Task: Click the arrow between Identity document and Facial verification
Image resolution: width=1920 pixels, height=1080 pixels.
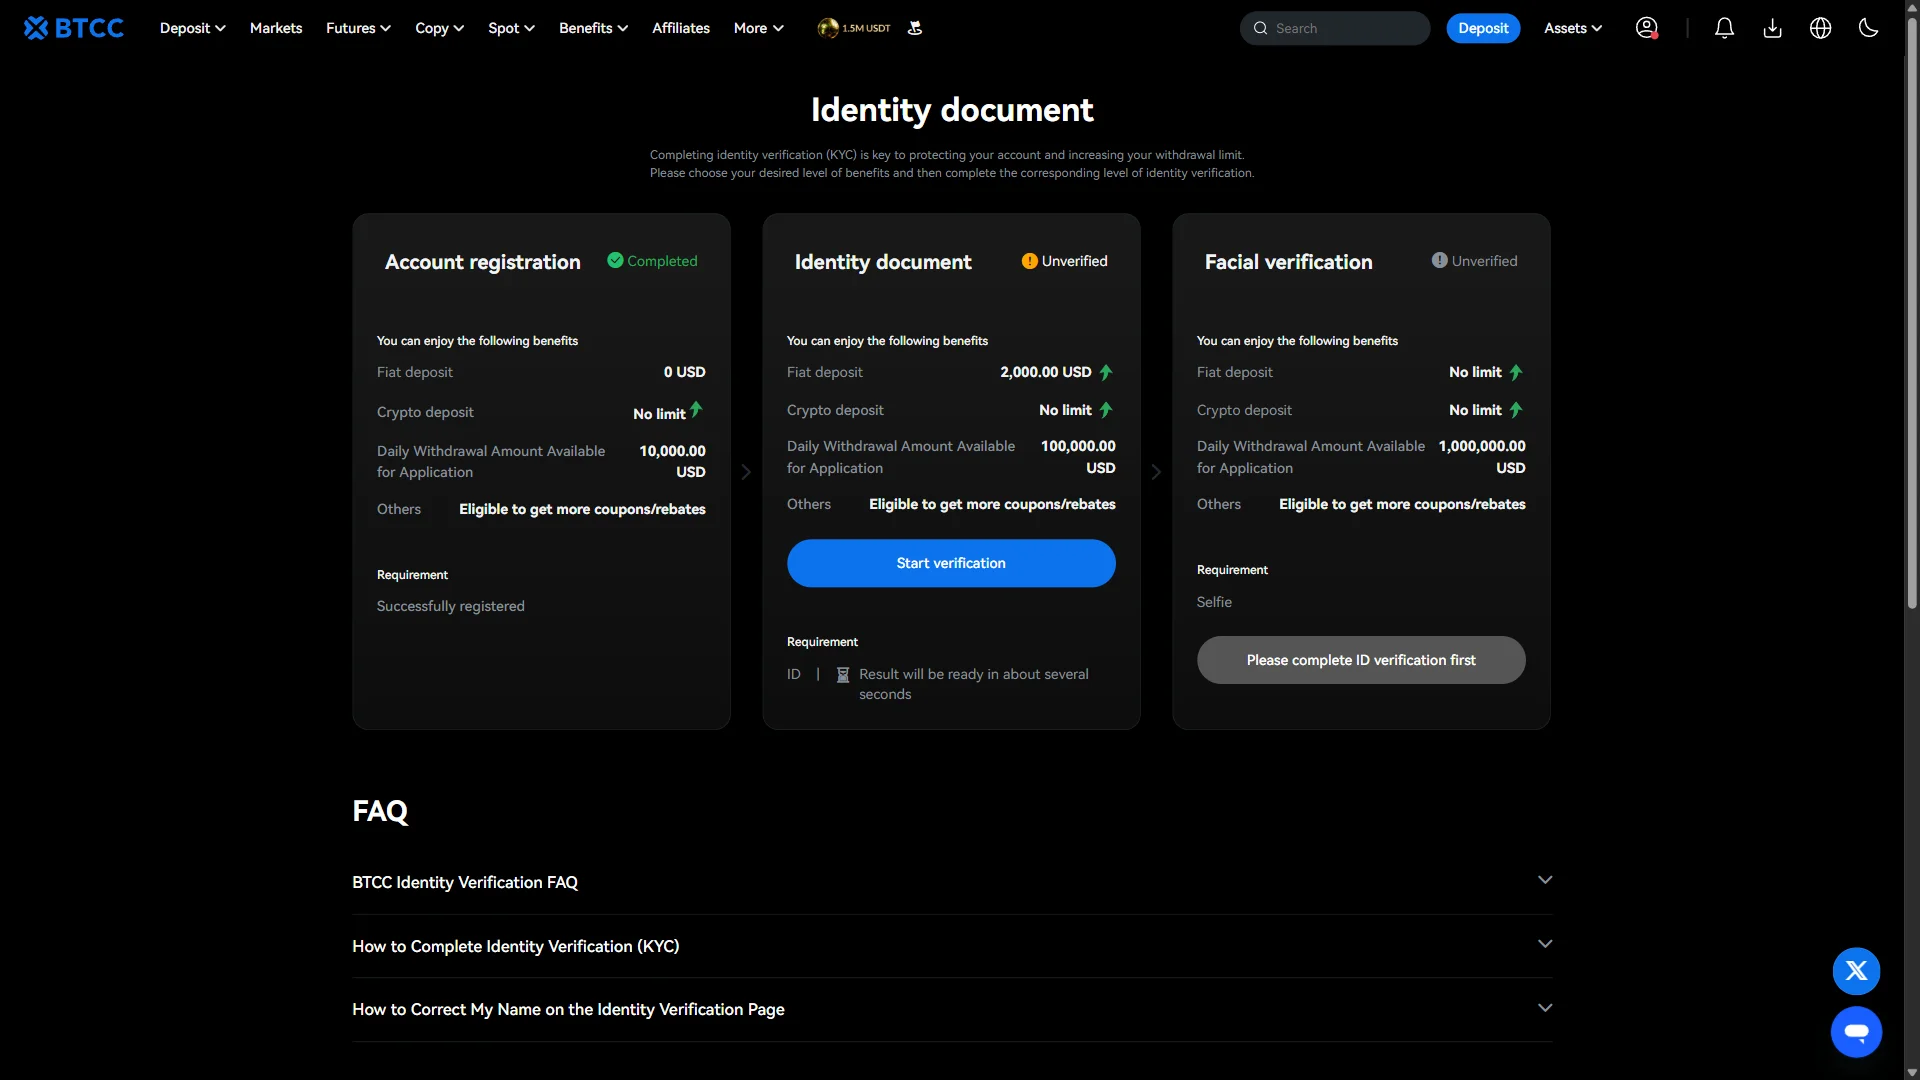Action: click(1156, 472)
